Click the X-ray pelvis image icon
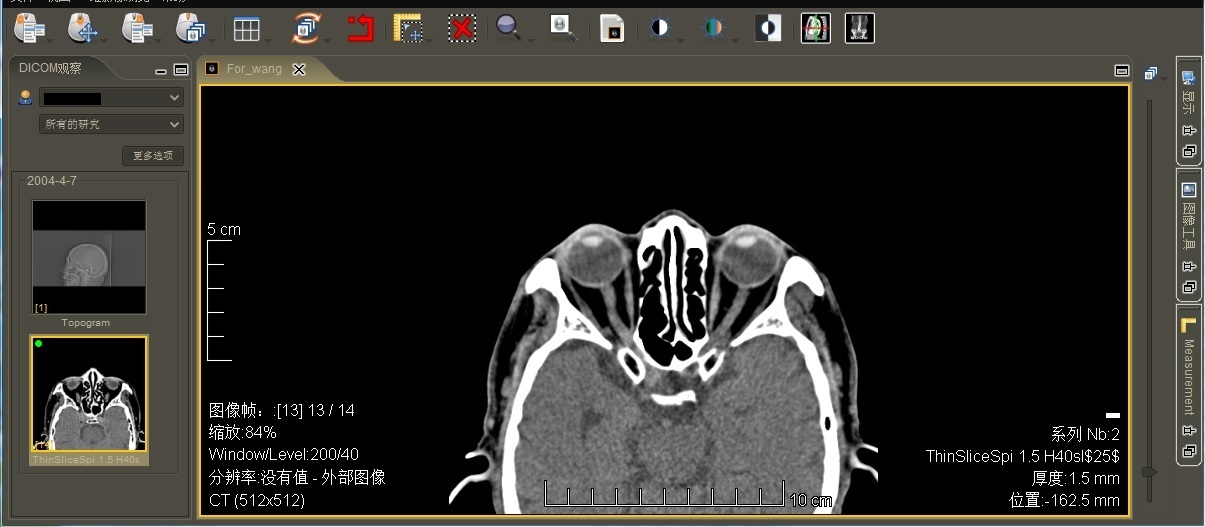1205x527 pixels. 859,29
